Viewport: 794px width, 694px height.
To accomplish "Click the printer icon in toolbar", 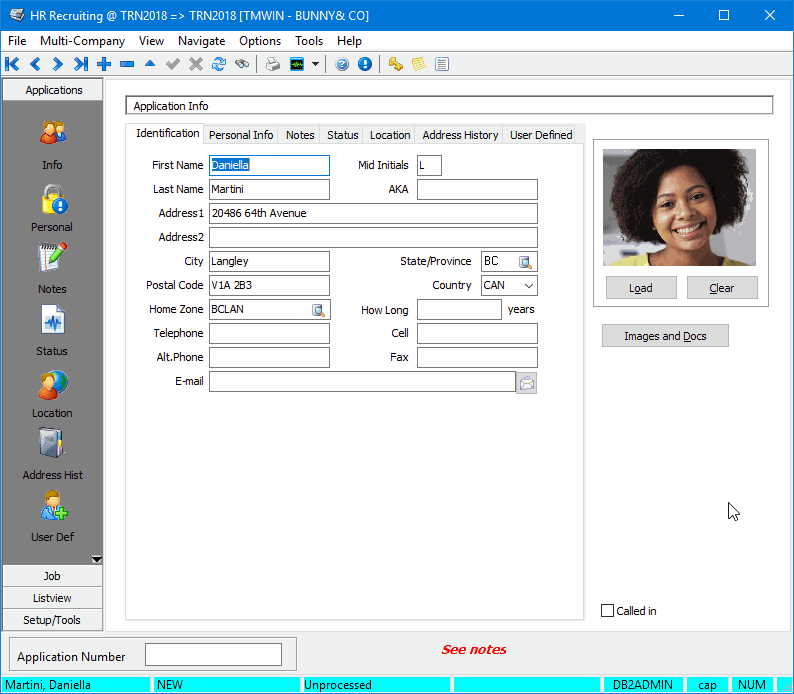I will [273, 64].
